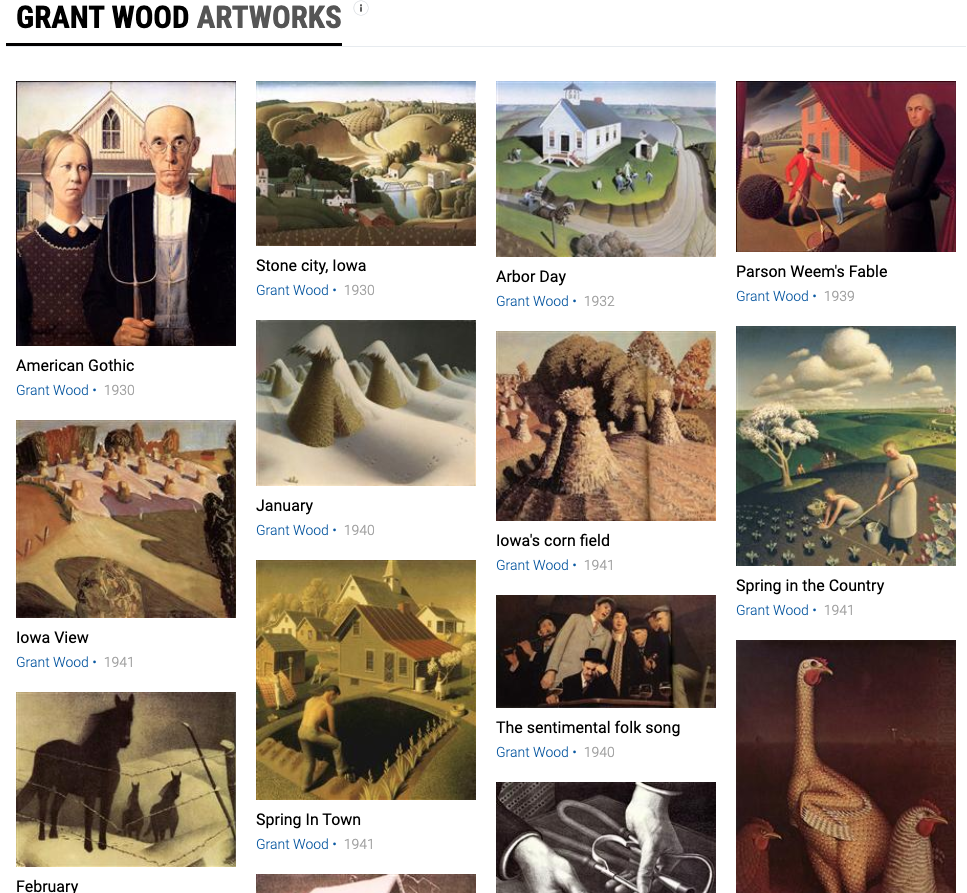
Task: Click Grant Wood link under American Gothic
Action: [x=52, y=390]
